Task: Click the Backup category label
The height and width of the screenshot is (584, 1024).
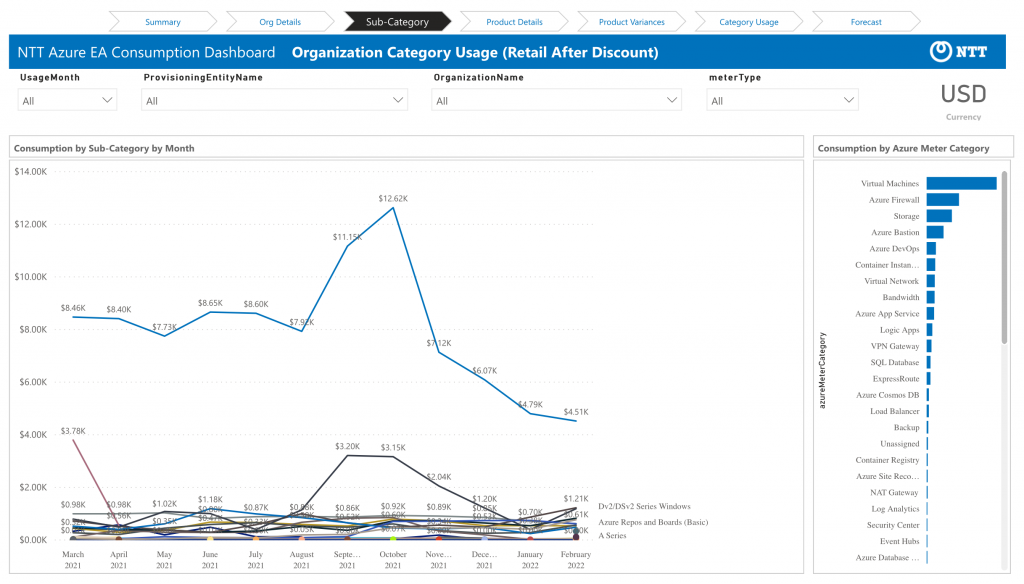Action: [x=906, y=427]
